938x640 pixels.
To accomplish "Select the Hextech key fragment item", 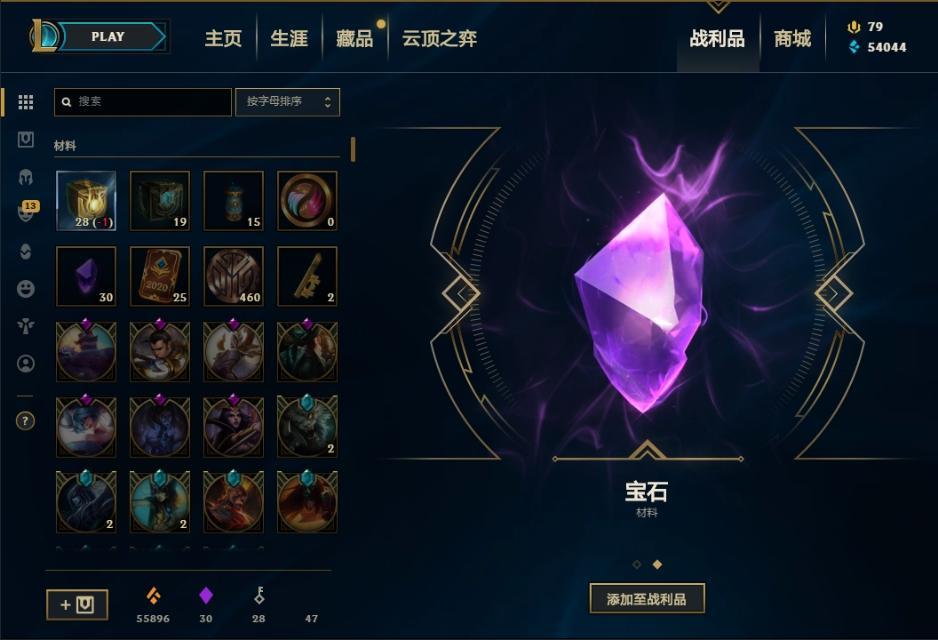I will (307, 276).
